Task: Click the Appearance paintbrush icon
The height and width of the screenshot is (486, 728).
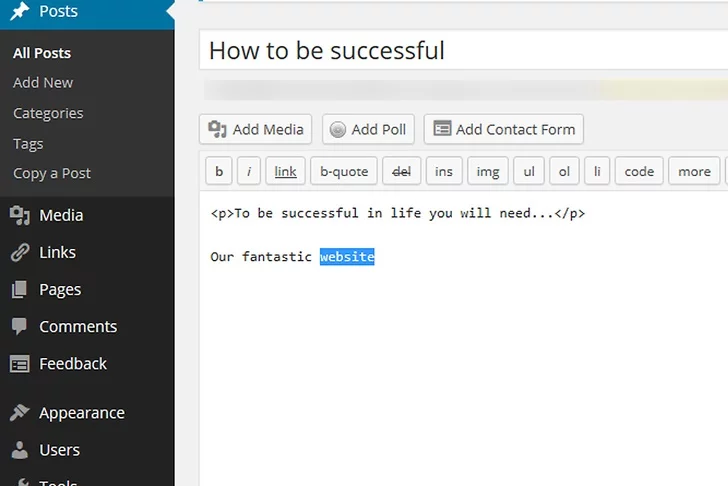Action: pos(18,413)
